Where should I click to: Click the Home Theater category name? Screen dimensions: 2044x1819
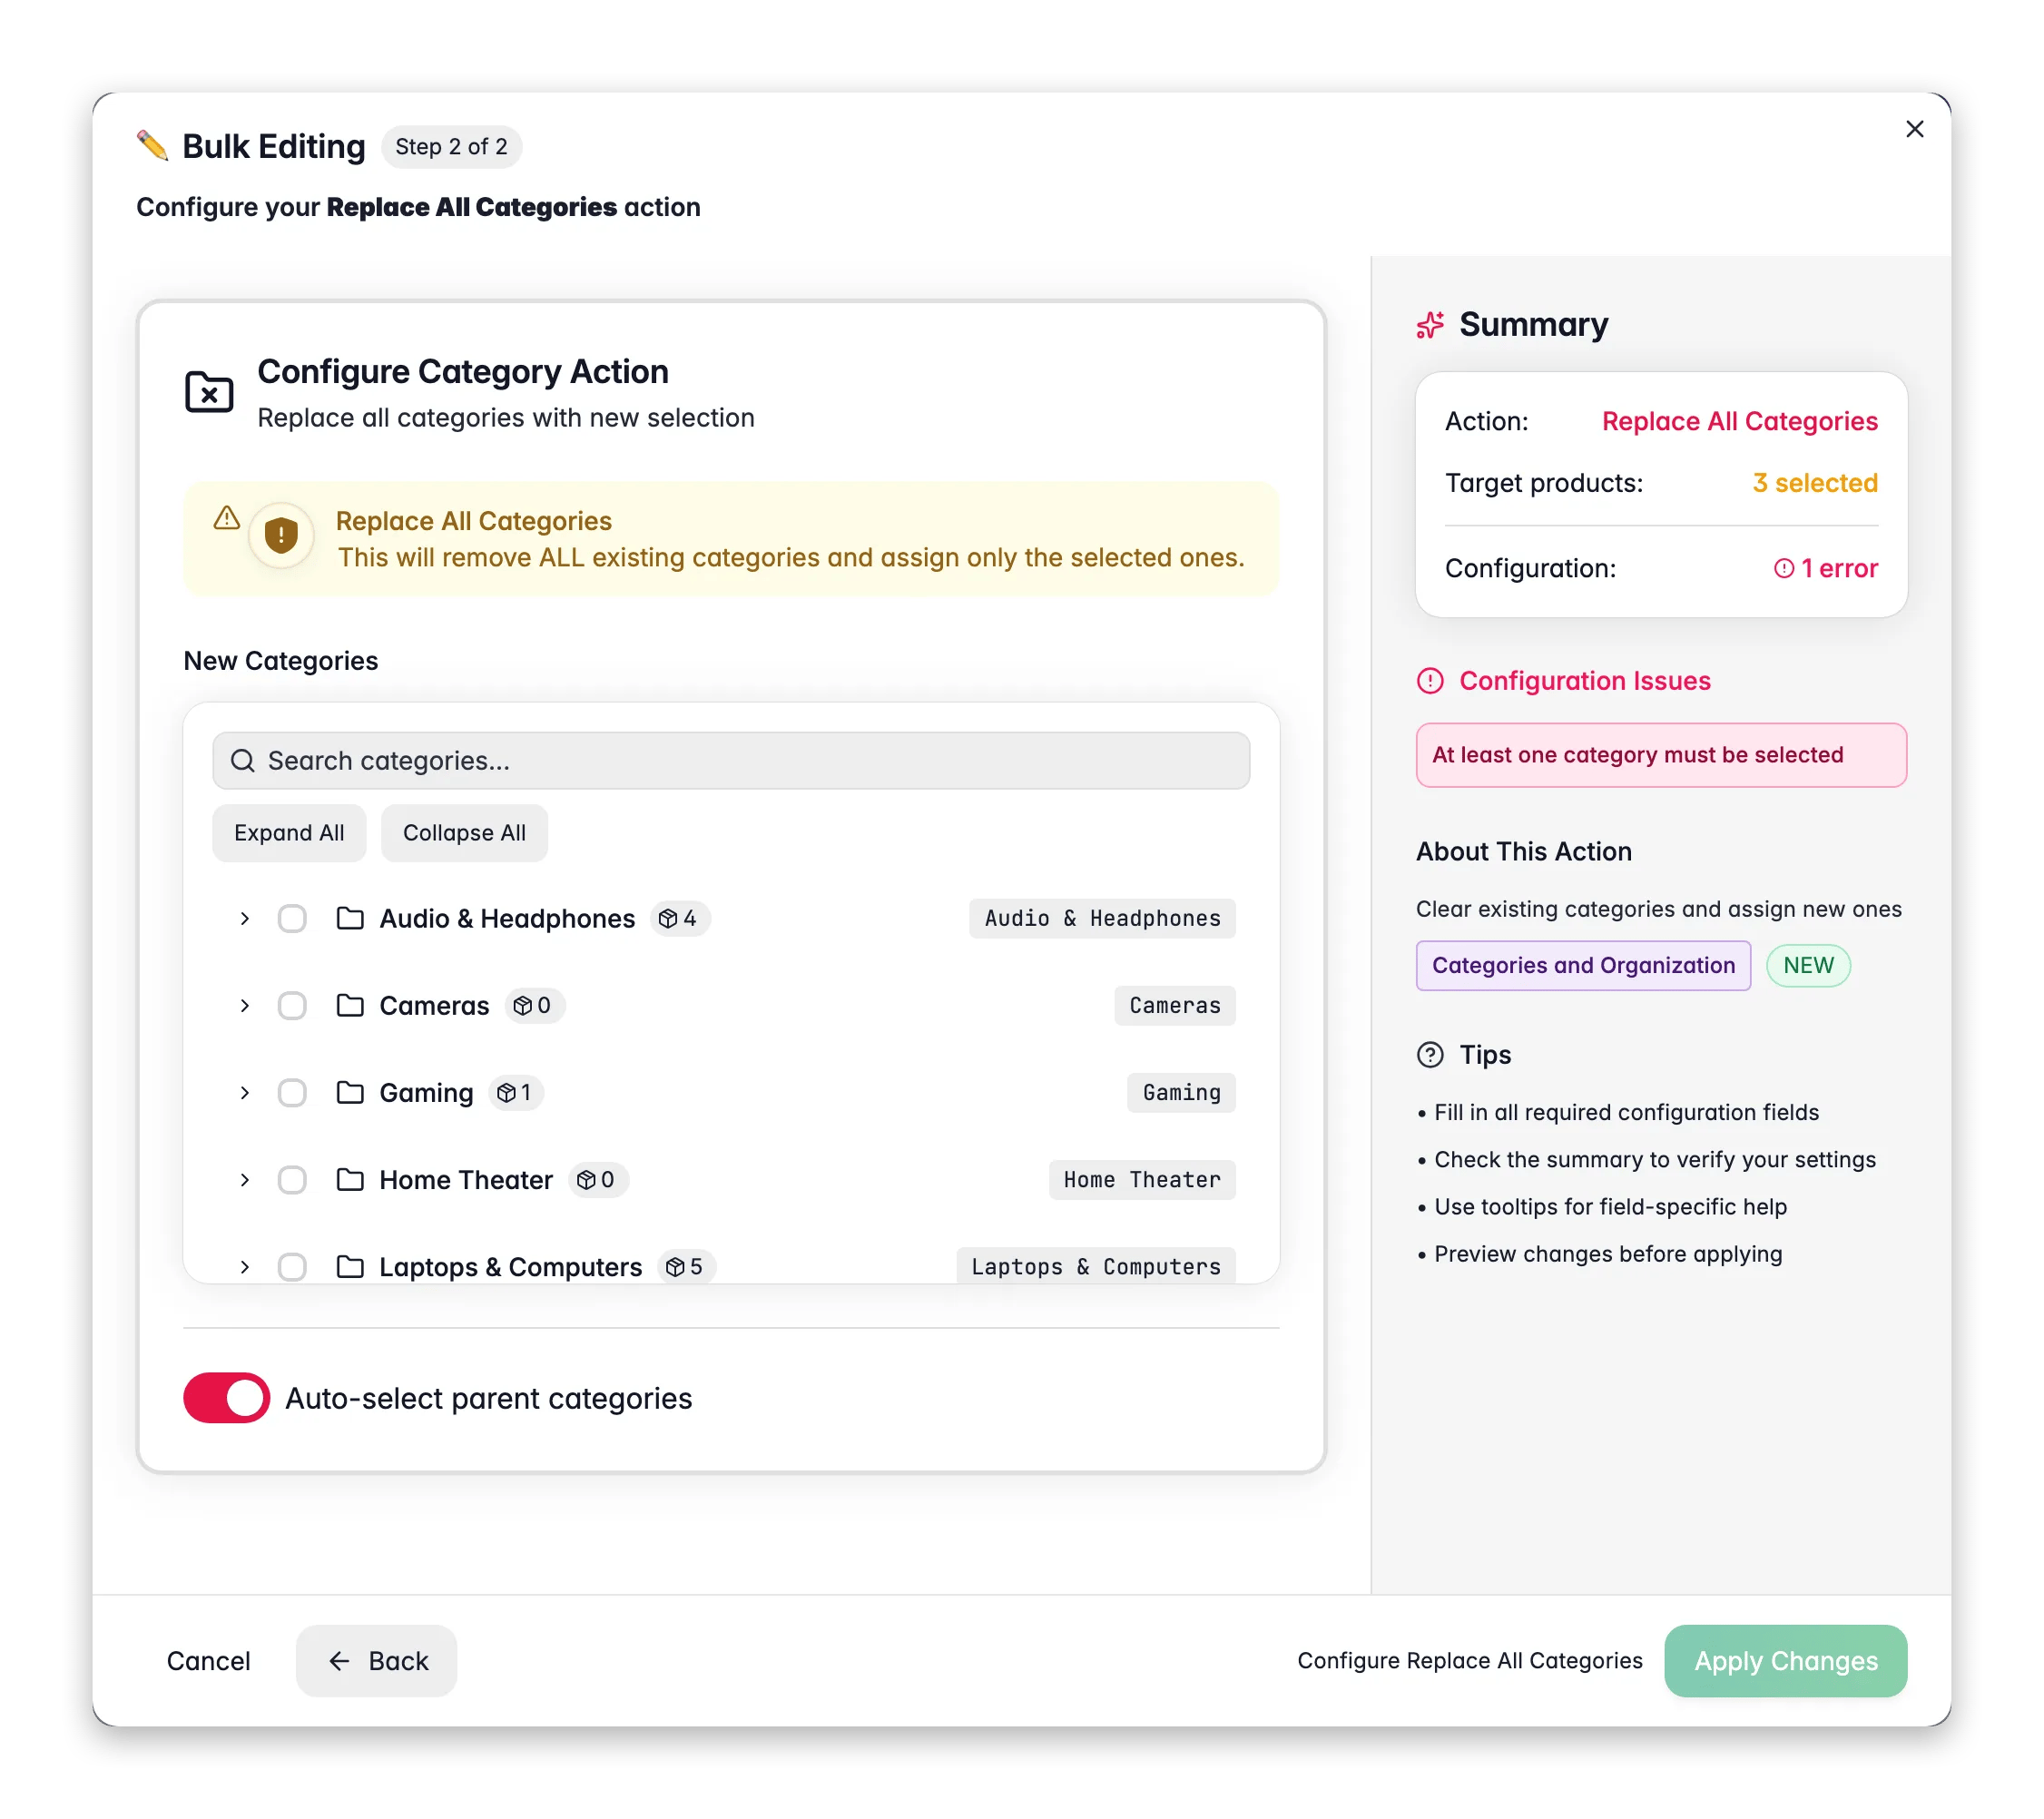pos(466,1179)
